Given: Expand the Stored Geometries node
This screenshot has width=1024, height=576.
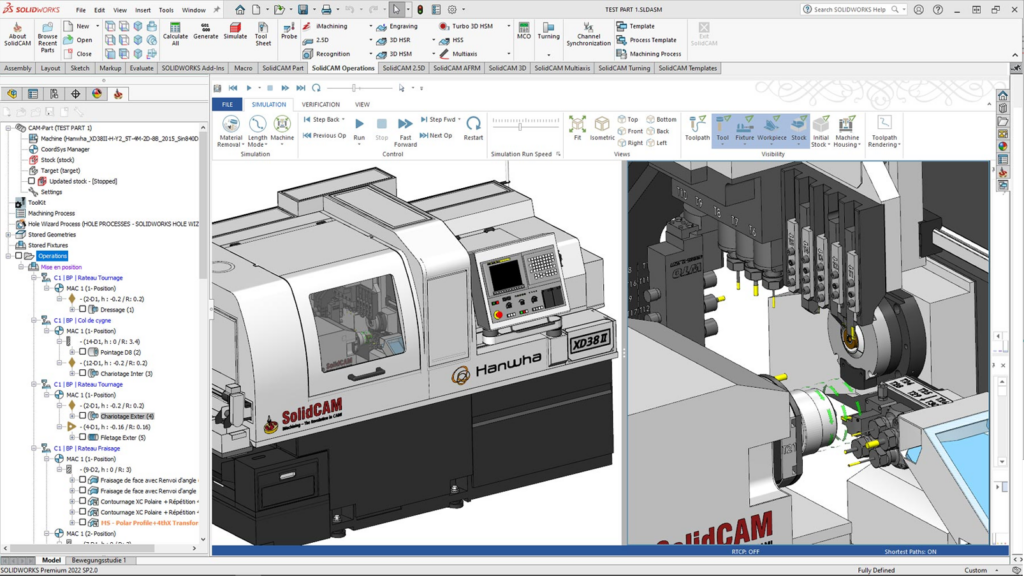Looking at the screenshot, I should point(8,234).
